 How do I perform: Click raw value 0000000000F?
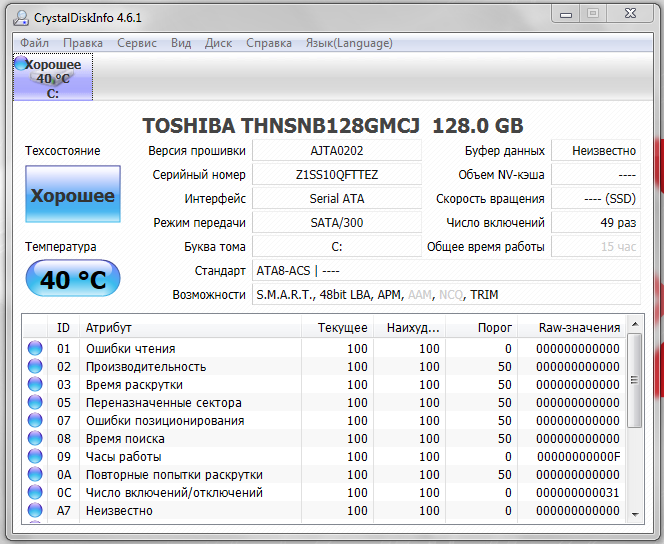point(578,456)
